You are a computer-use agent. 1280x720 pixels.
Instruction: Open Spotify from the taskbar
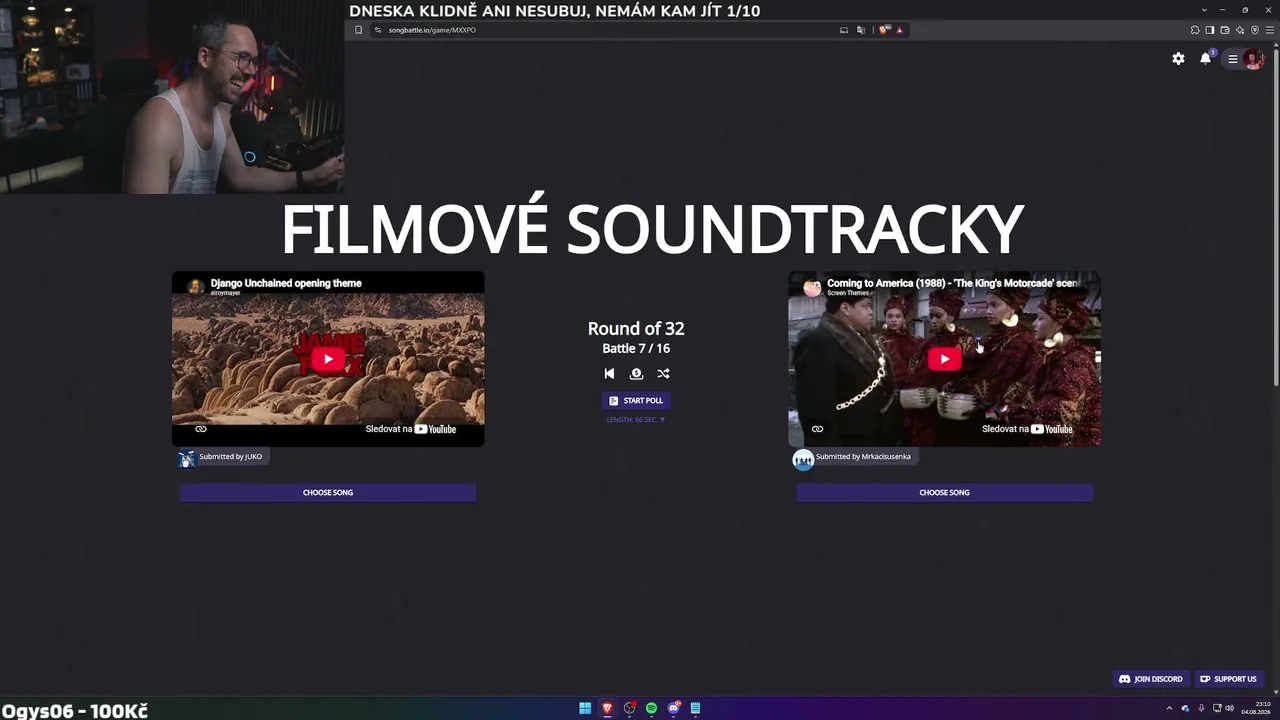(651, 708)
